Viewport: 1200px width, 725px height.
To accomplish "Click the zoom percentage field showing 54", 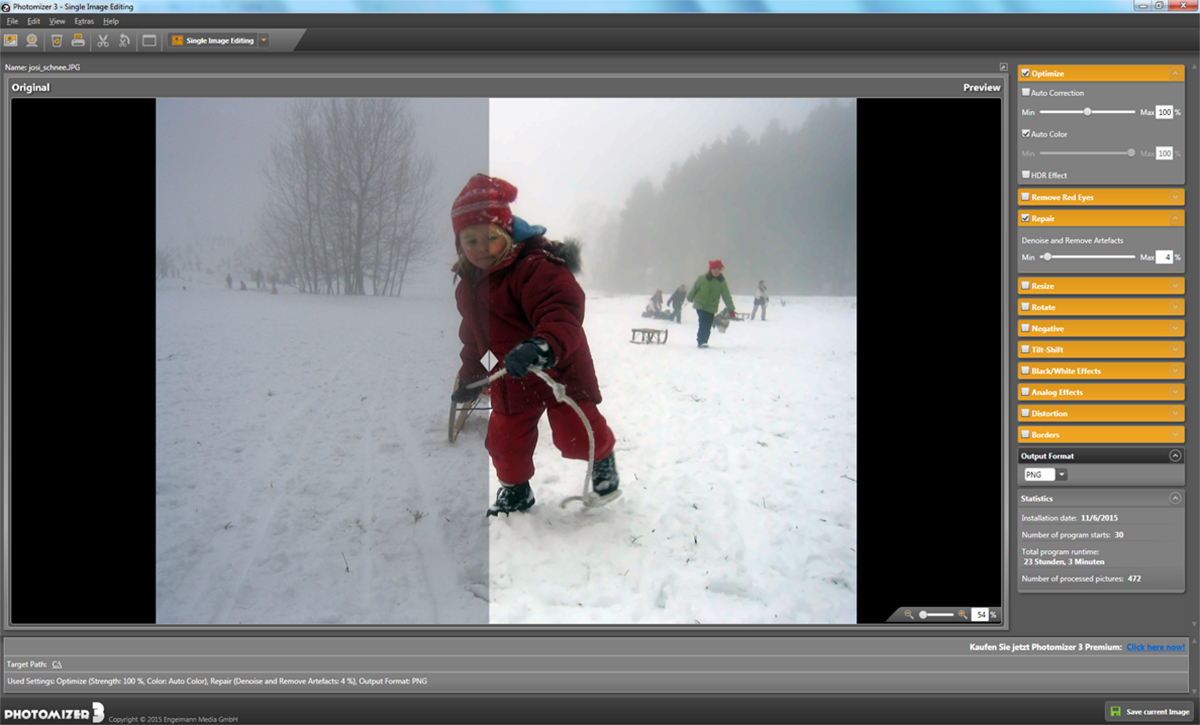I will (x=980, y=614).
